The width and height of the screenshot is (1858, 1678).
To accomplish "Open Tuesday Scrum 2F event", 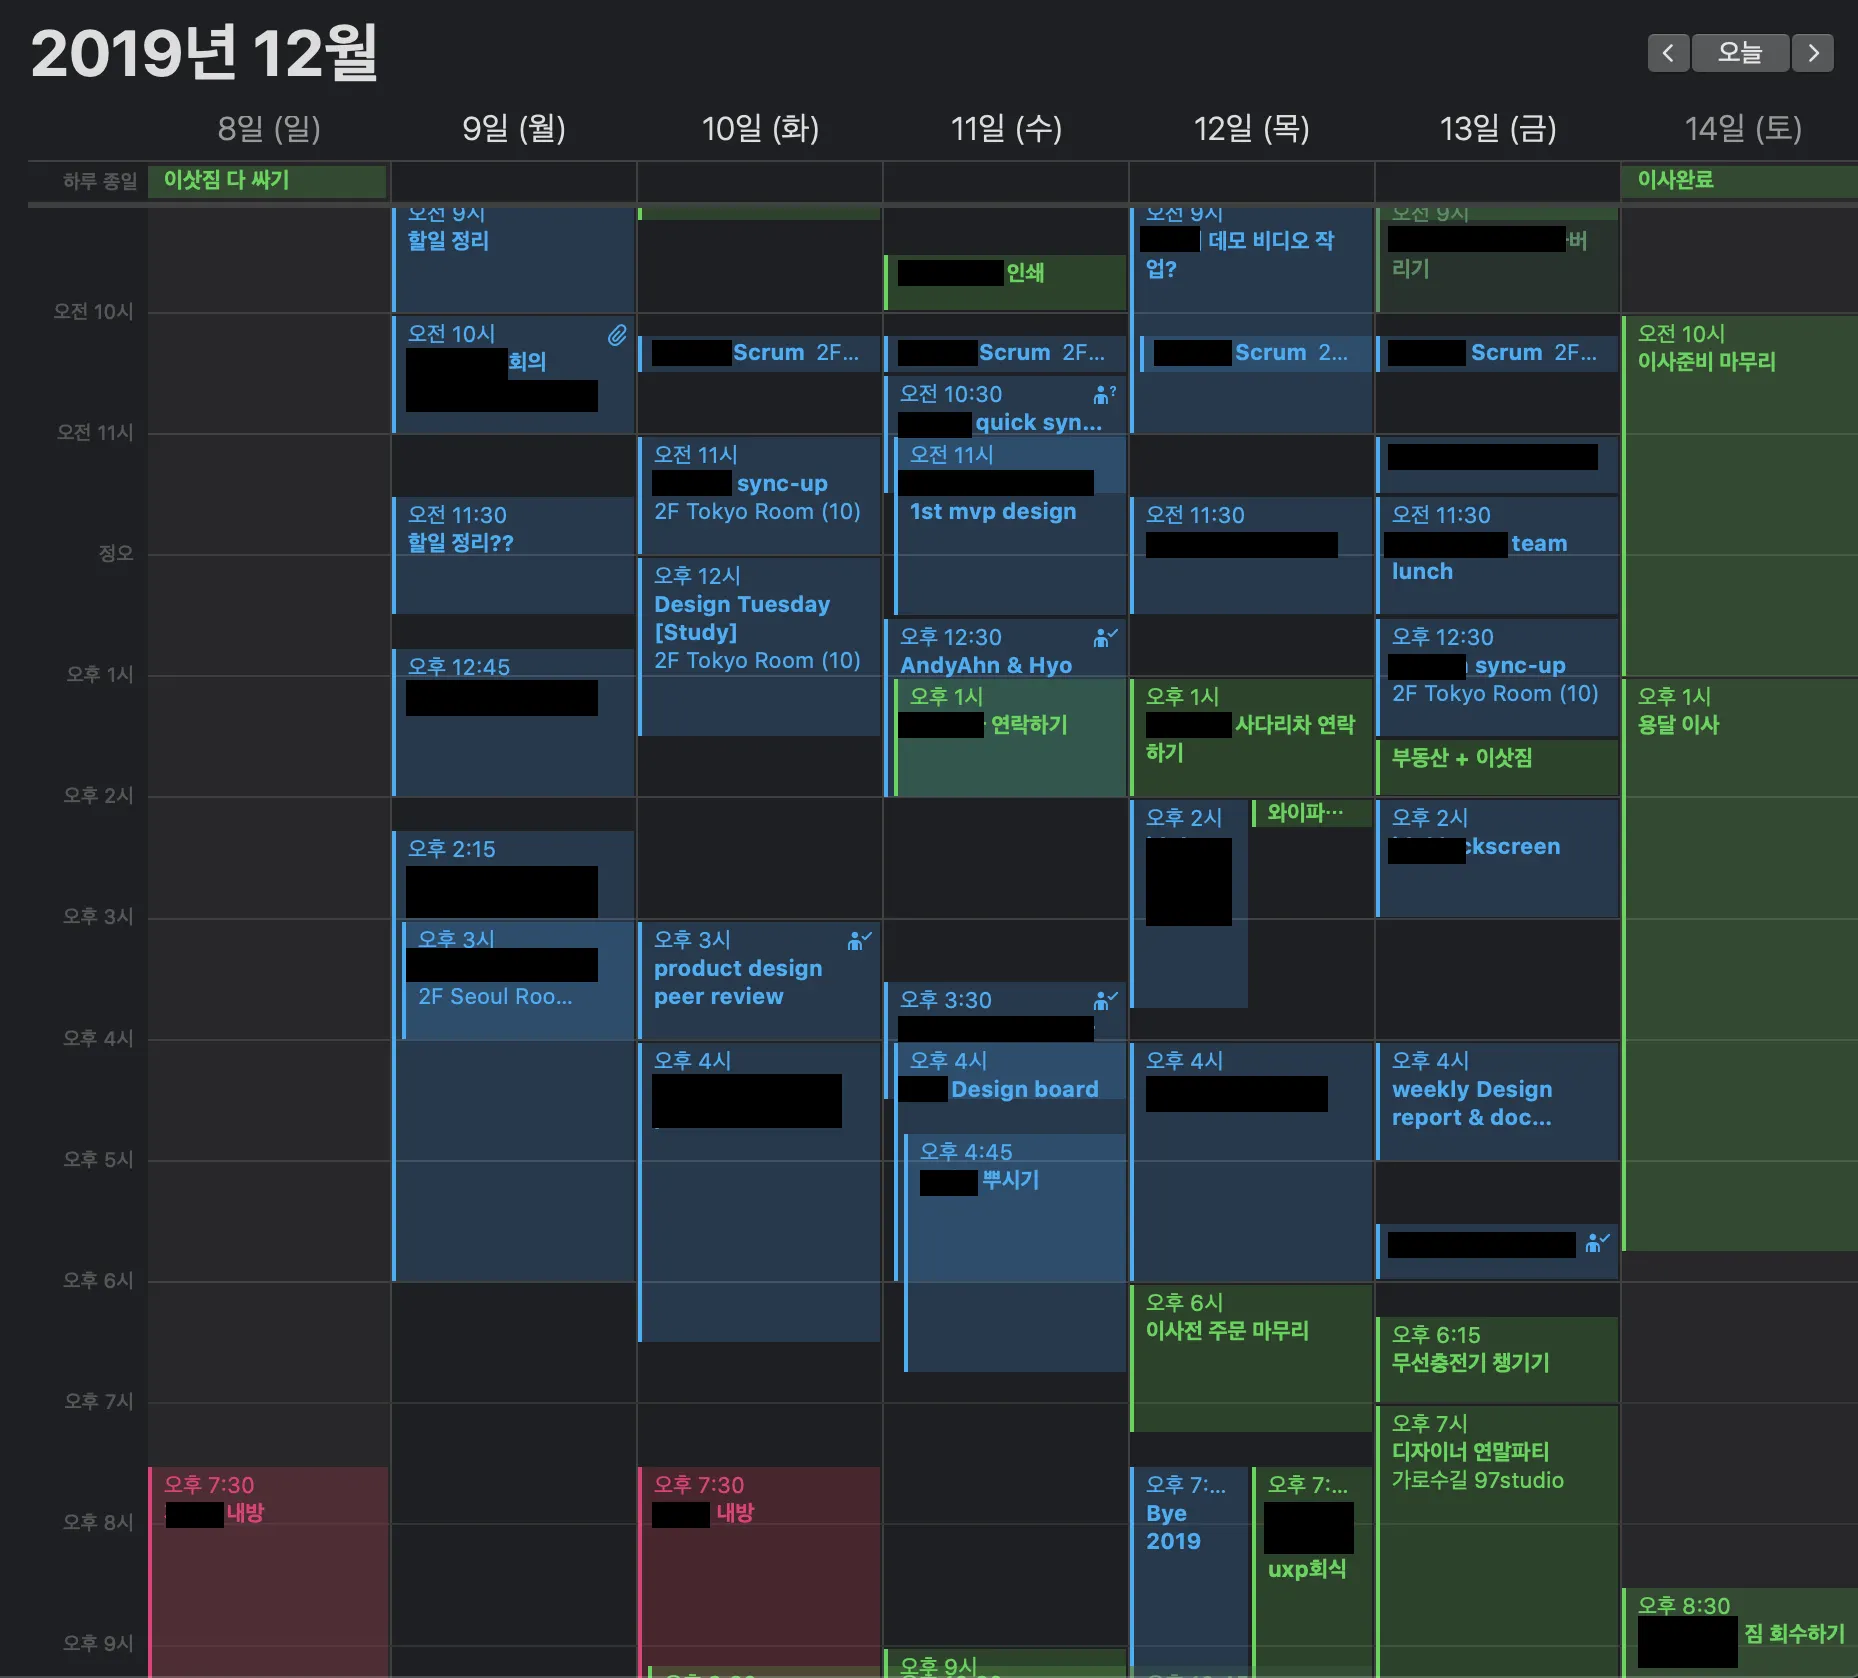I will coord(760,353).
